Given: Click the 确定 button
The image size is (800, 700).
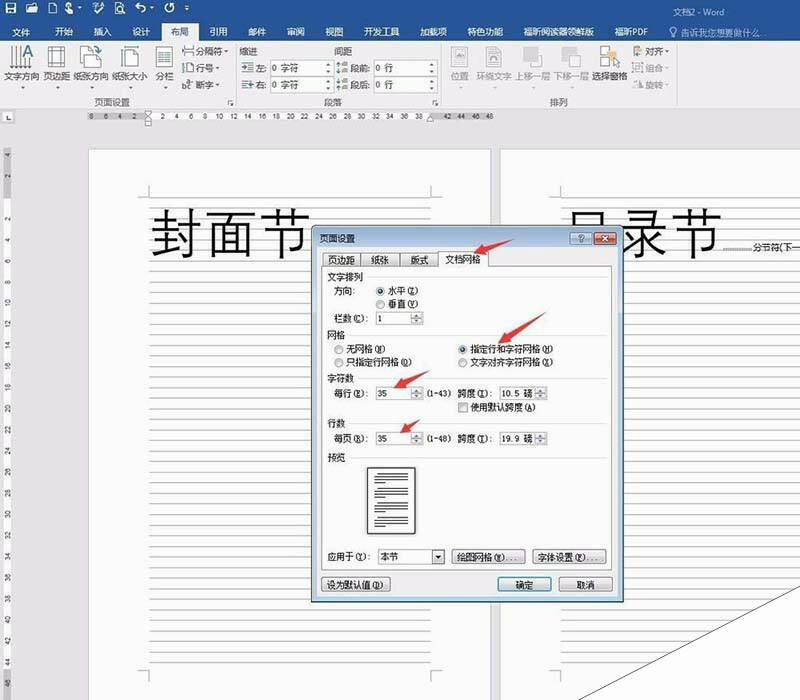Looking at the screenshot, I should (524, 585).
